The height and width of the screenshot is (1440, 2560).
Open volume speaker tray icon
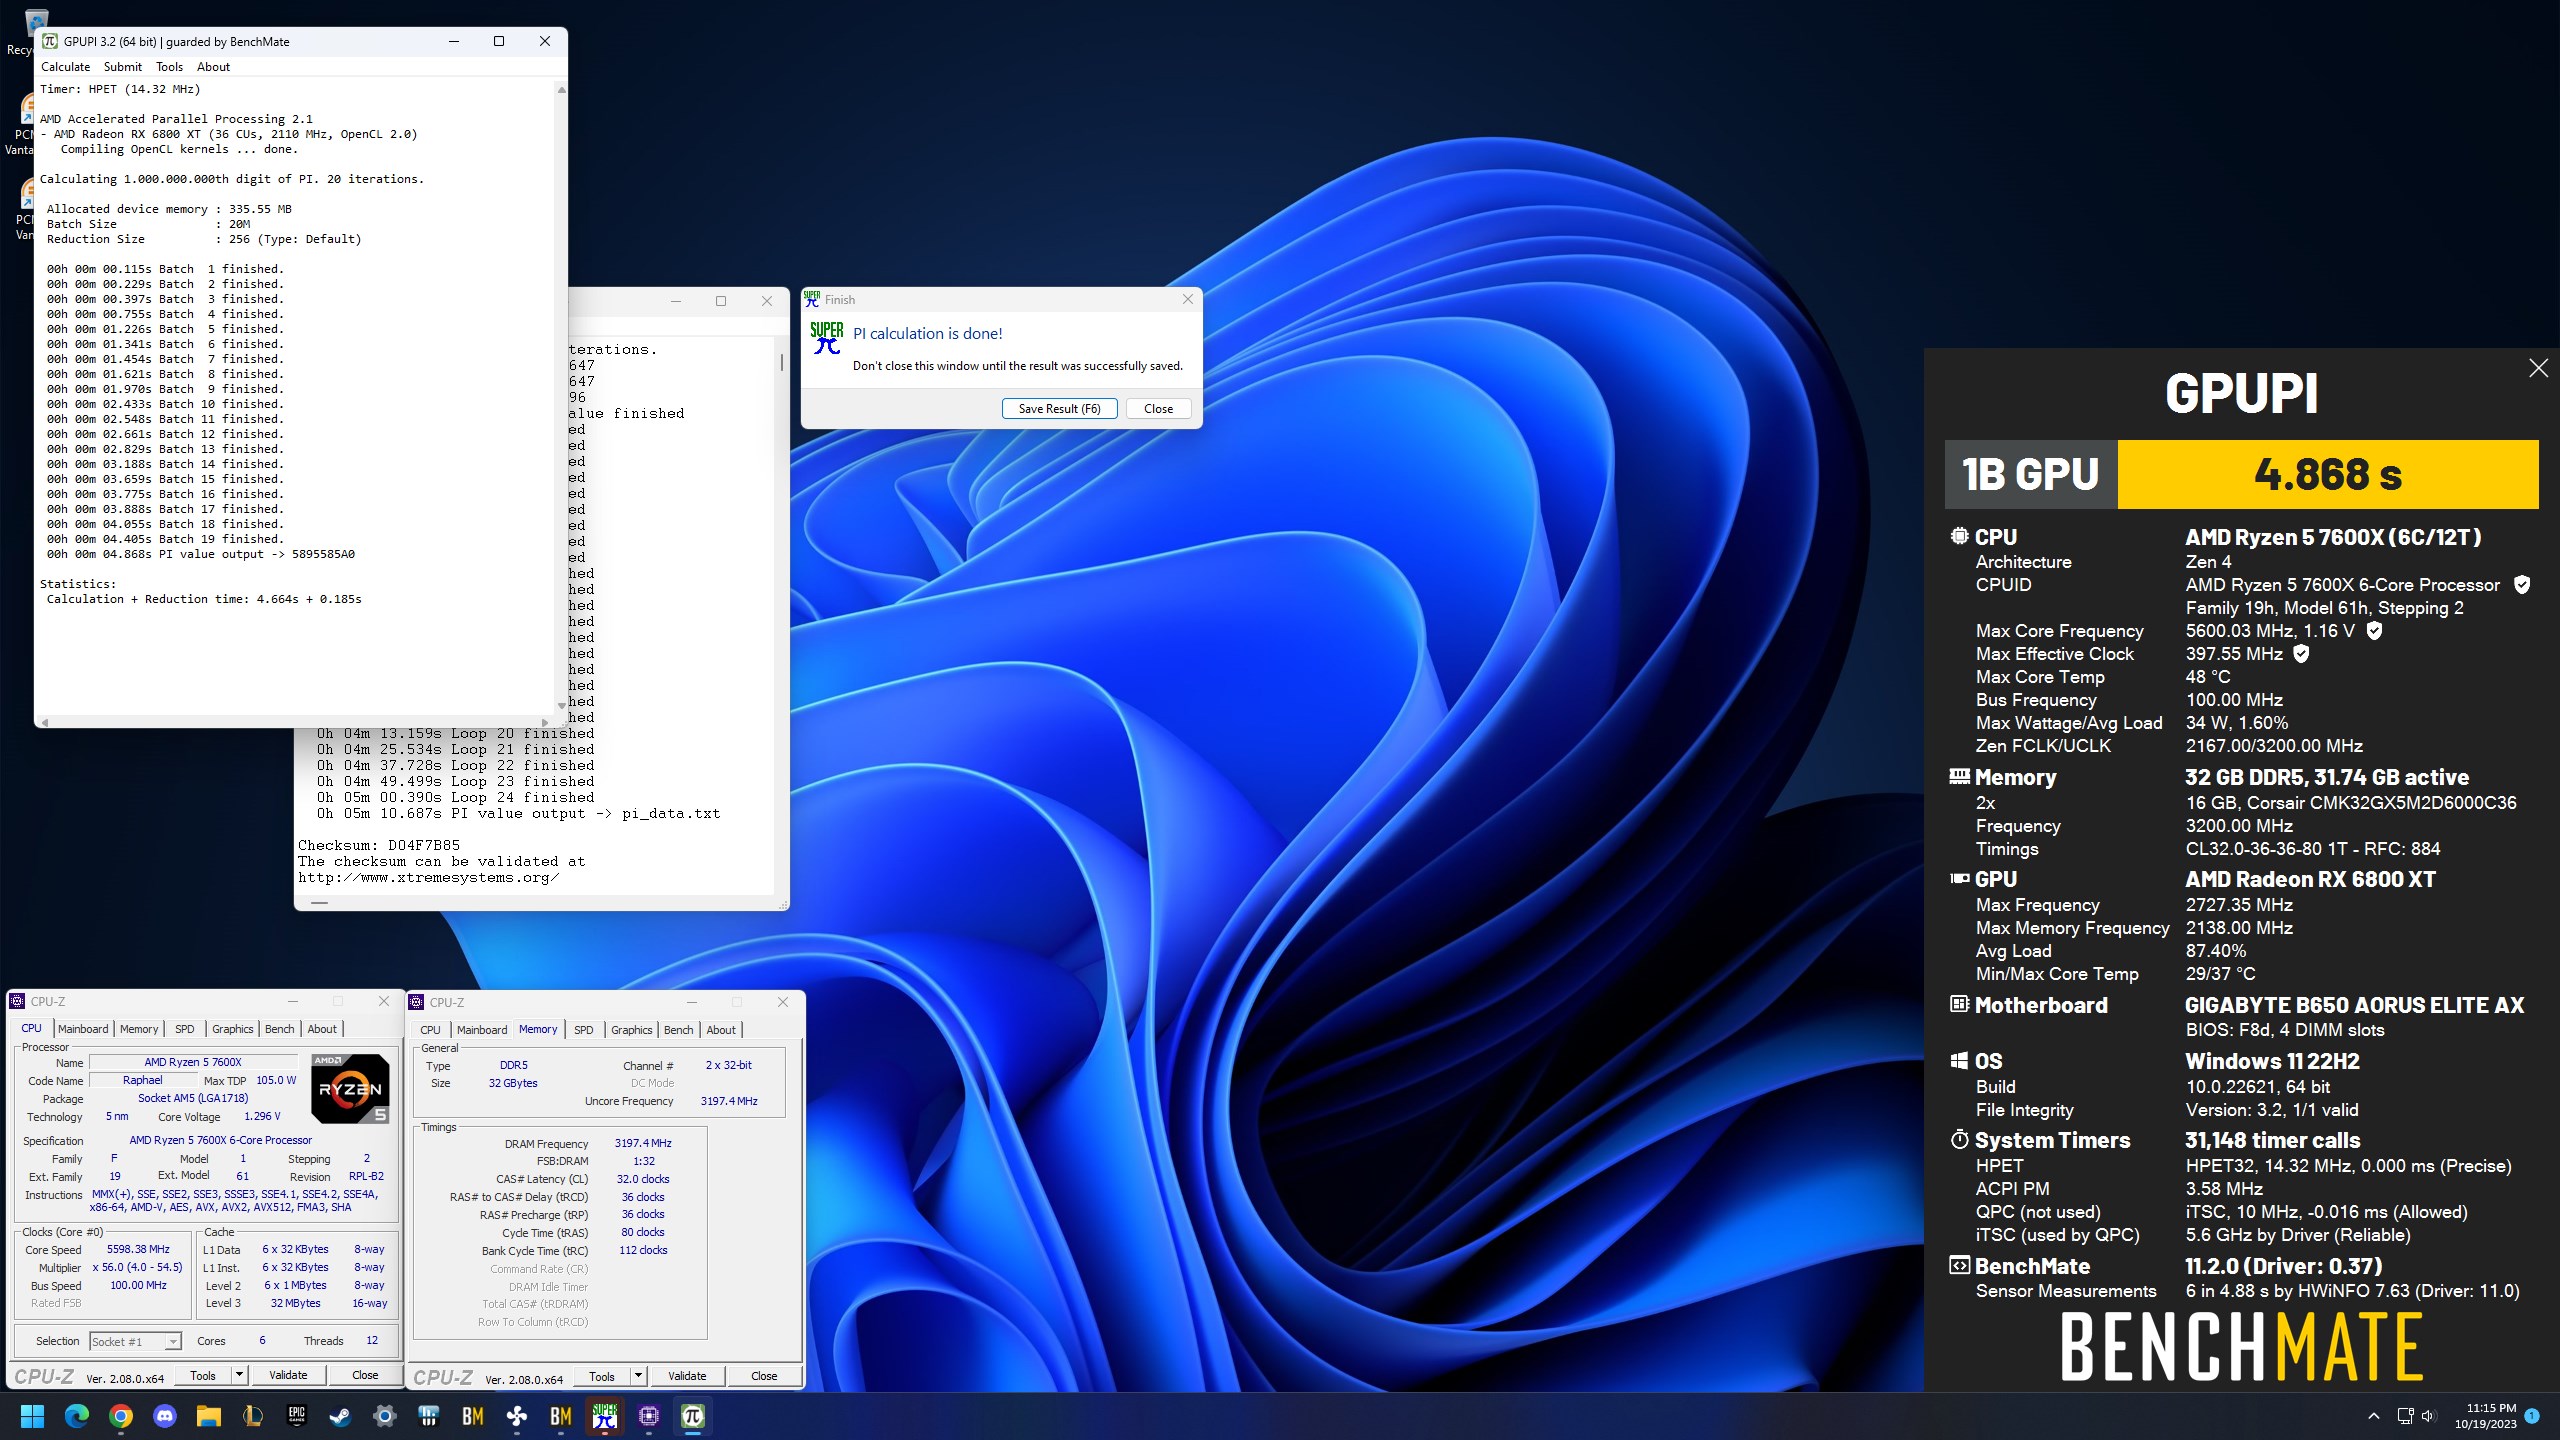2430,1416
